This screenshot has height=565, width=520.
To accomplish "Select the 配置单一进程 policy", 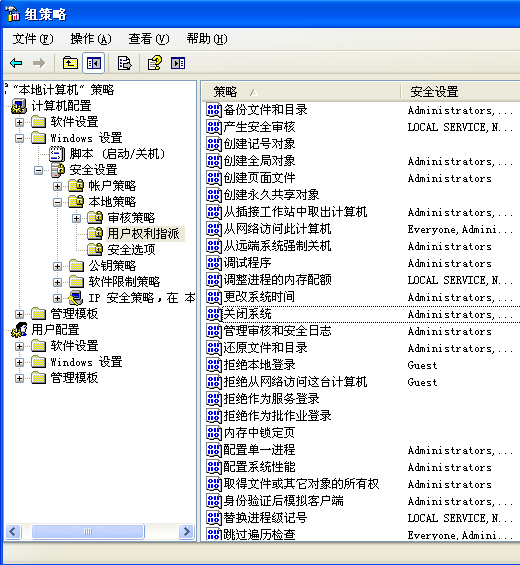I will [259, 450].
